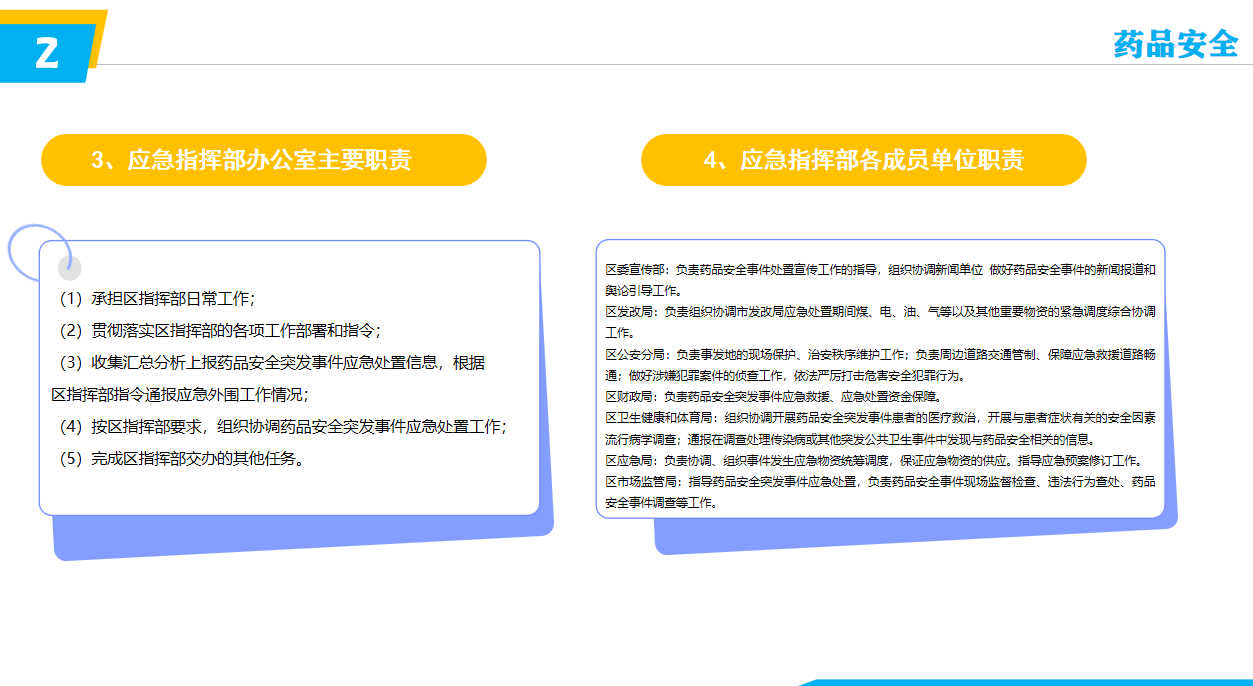
Task: Click the blue bar at bottom right
Action: 1030,682
